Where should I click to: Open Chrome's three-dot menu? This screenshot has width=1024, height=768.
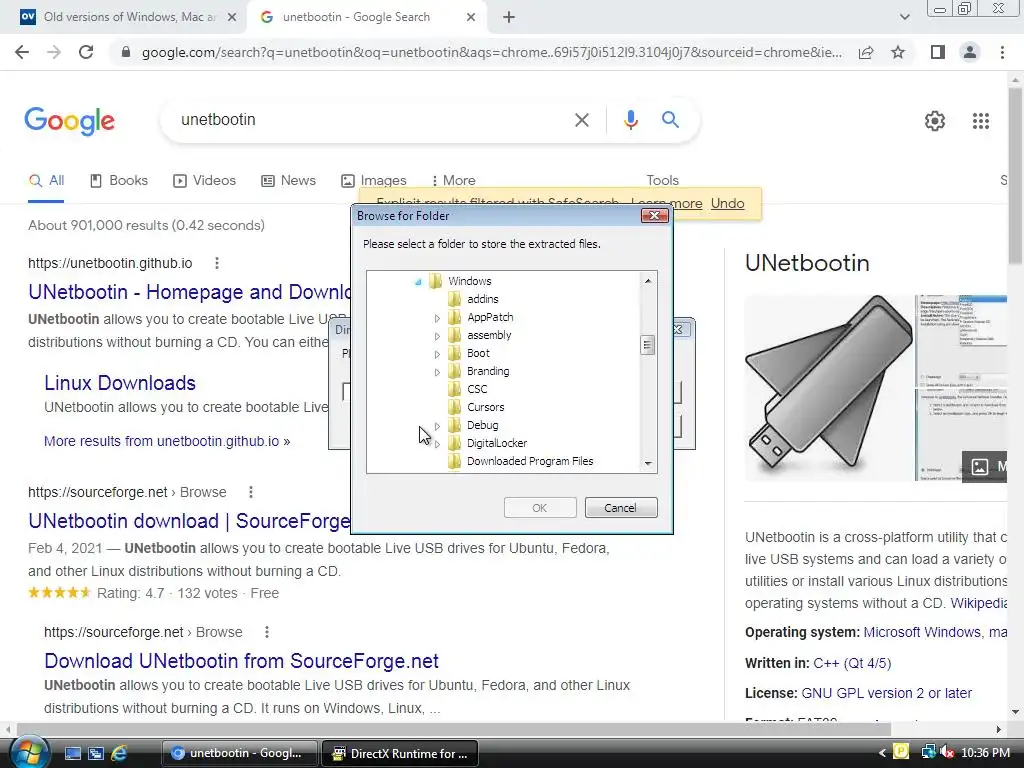click(x=1002, y=52)
